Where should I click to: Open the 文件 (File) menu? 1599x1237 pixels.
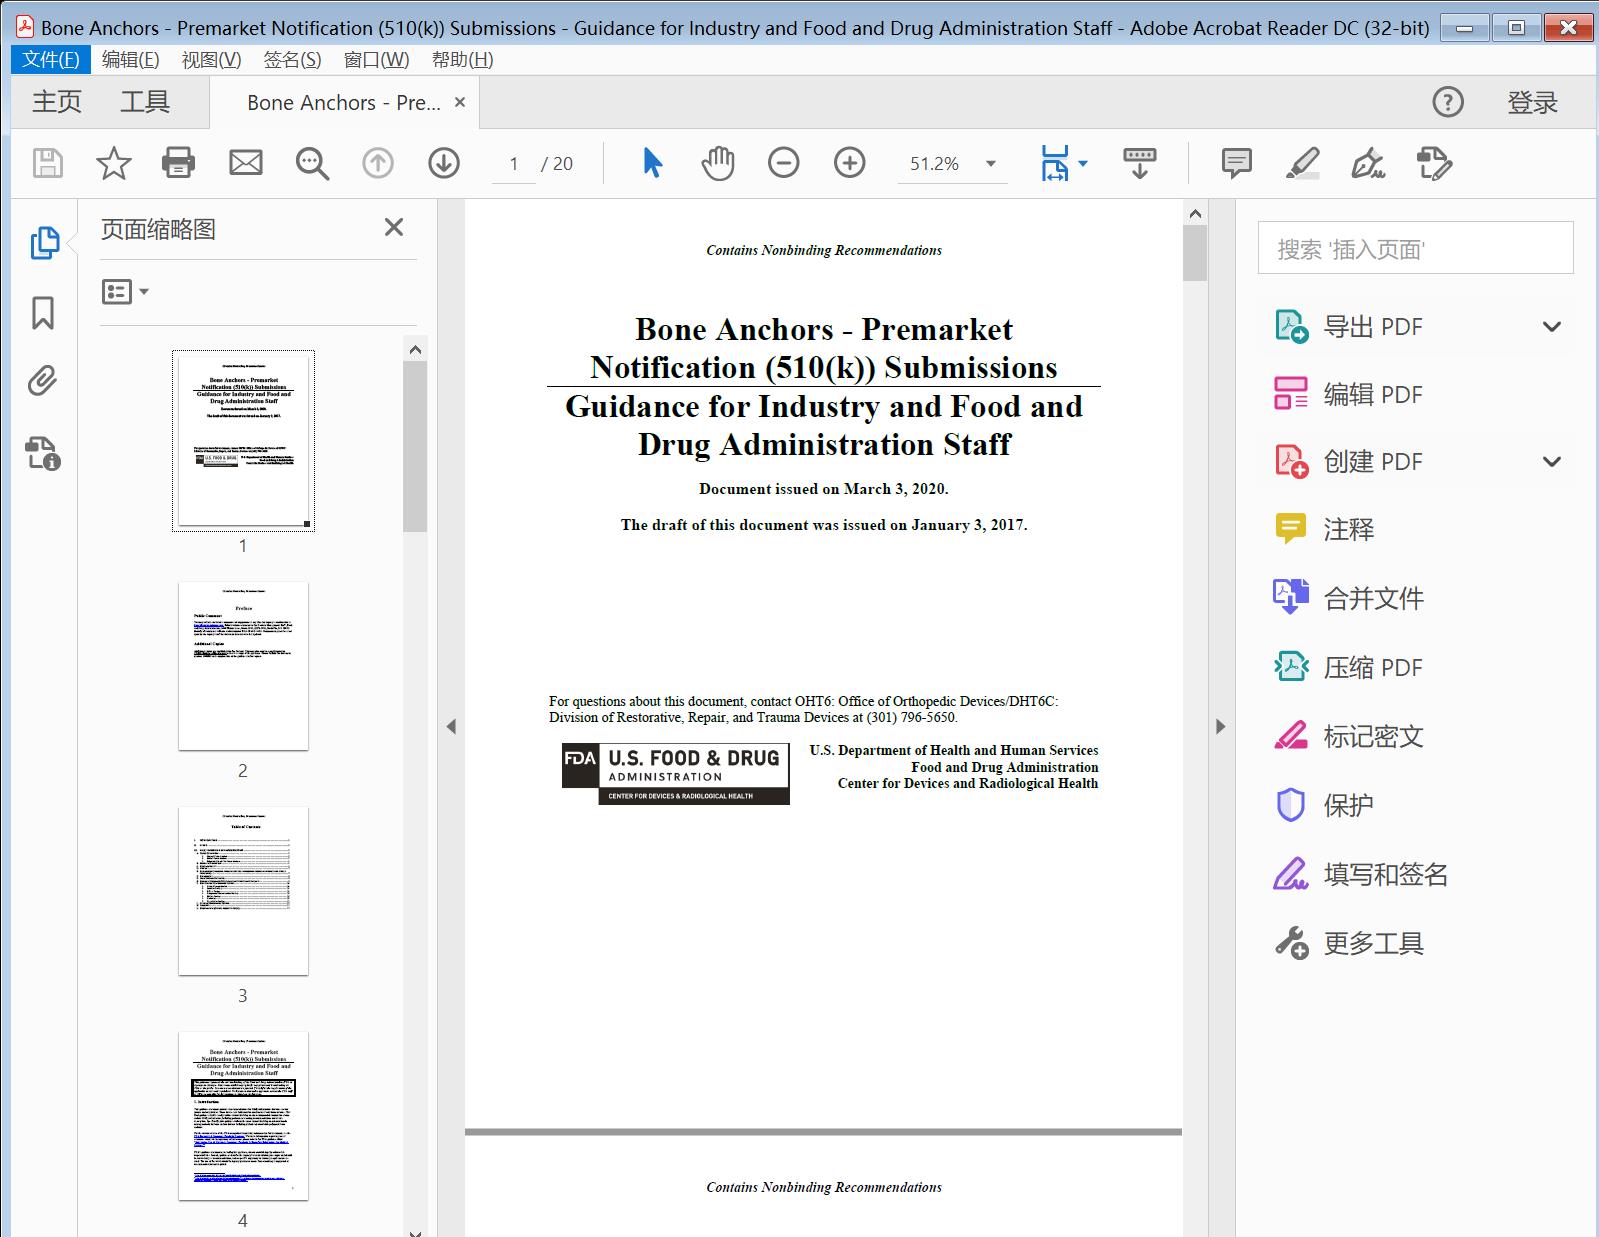[51, 60]
